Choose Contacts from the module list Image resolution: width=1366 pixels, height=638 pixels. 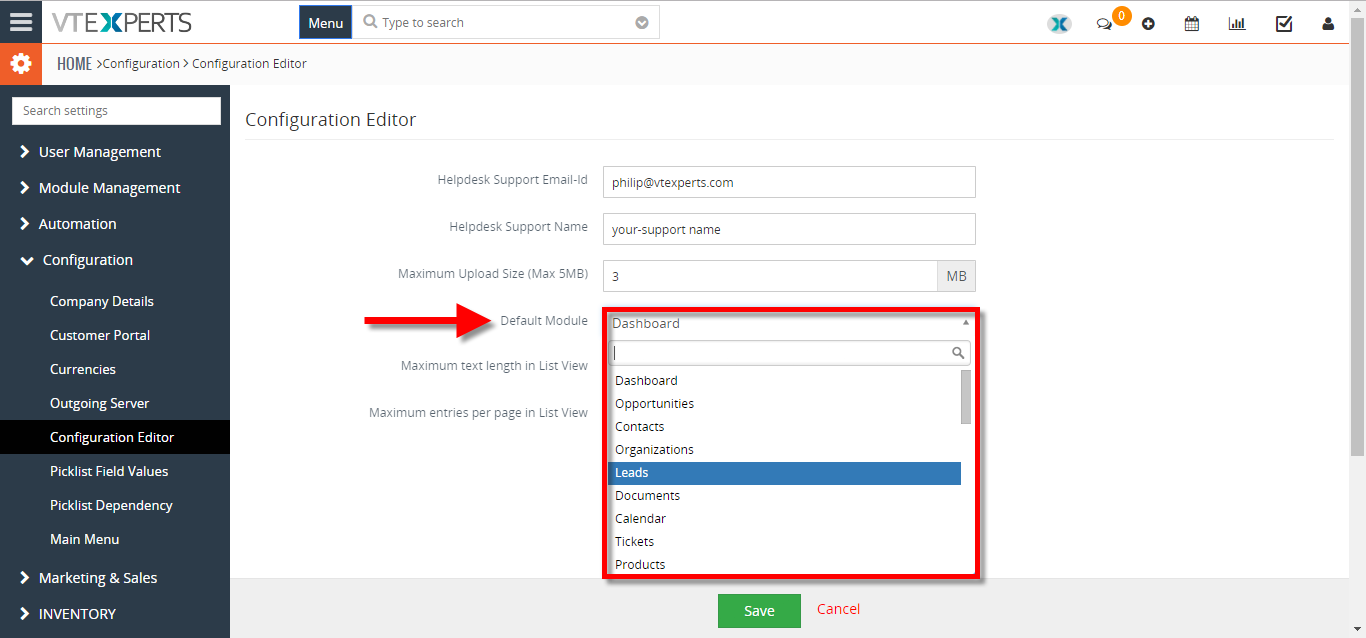784,427
